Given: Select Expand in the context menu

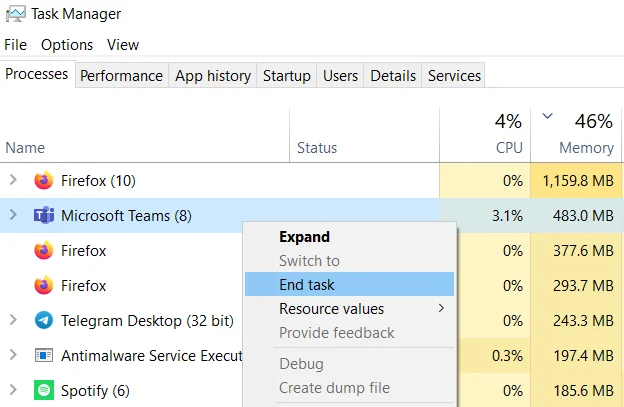Looking at the screenshot, I should tap(304, 237).
